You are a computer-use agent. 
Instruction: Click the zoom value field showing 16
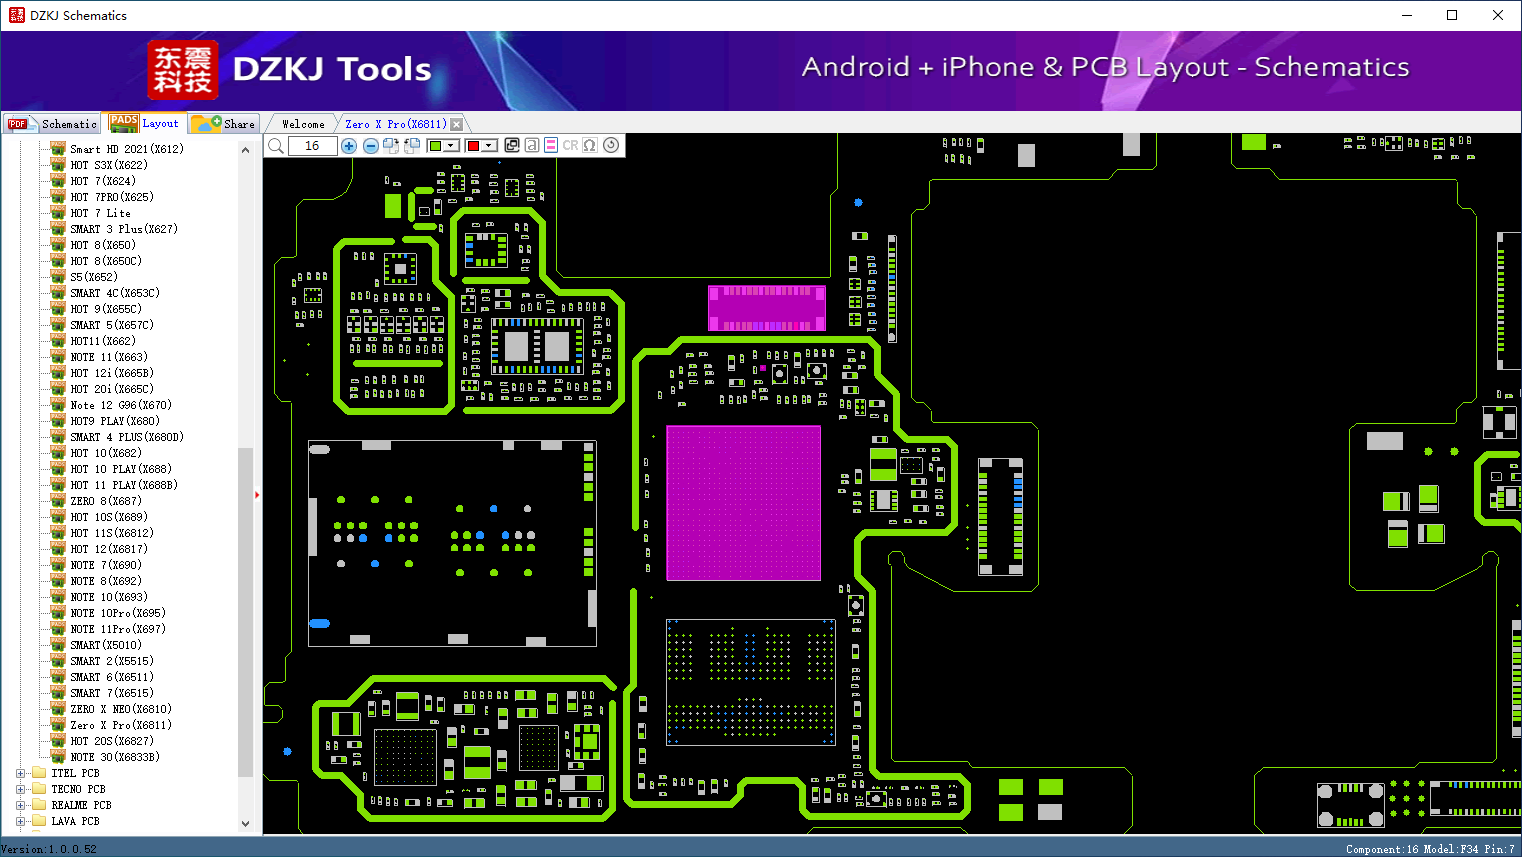pyautogui.click(x=312, y=146)
